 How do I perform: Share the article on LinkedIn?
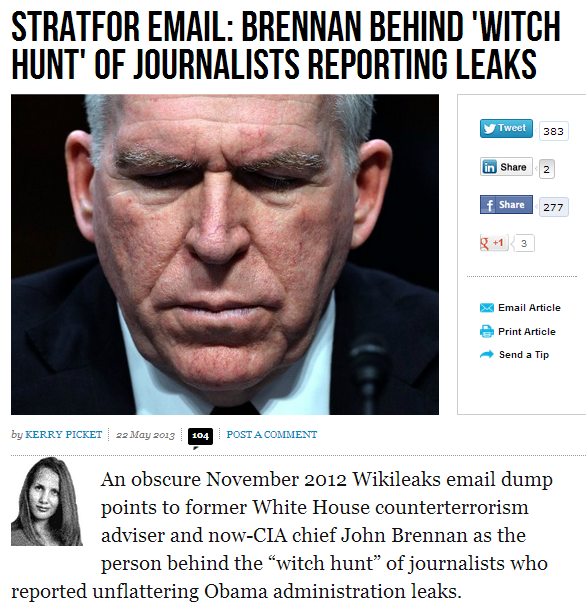tap(506, 167)
